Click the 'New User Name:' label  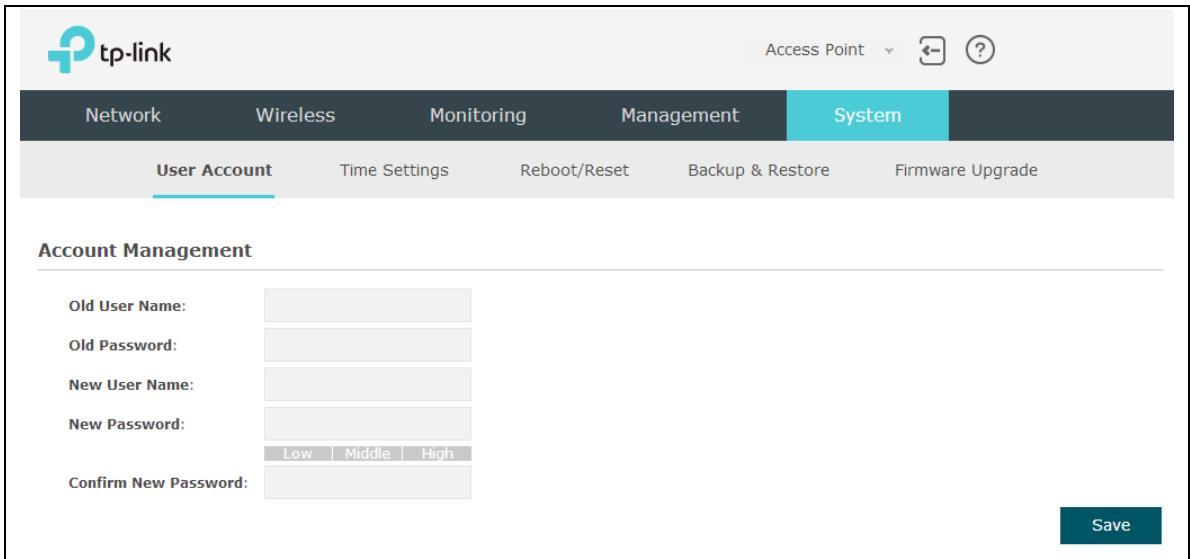pyautogui.click(x=131, y=385)
